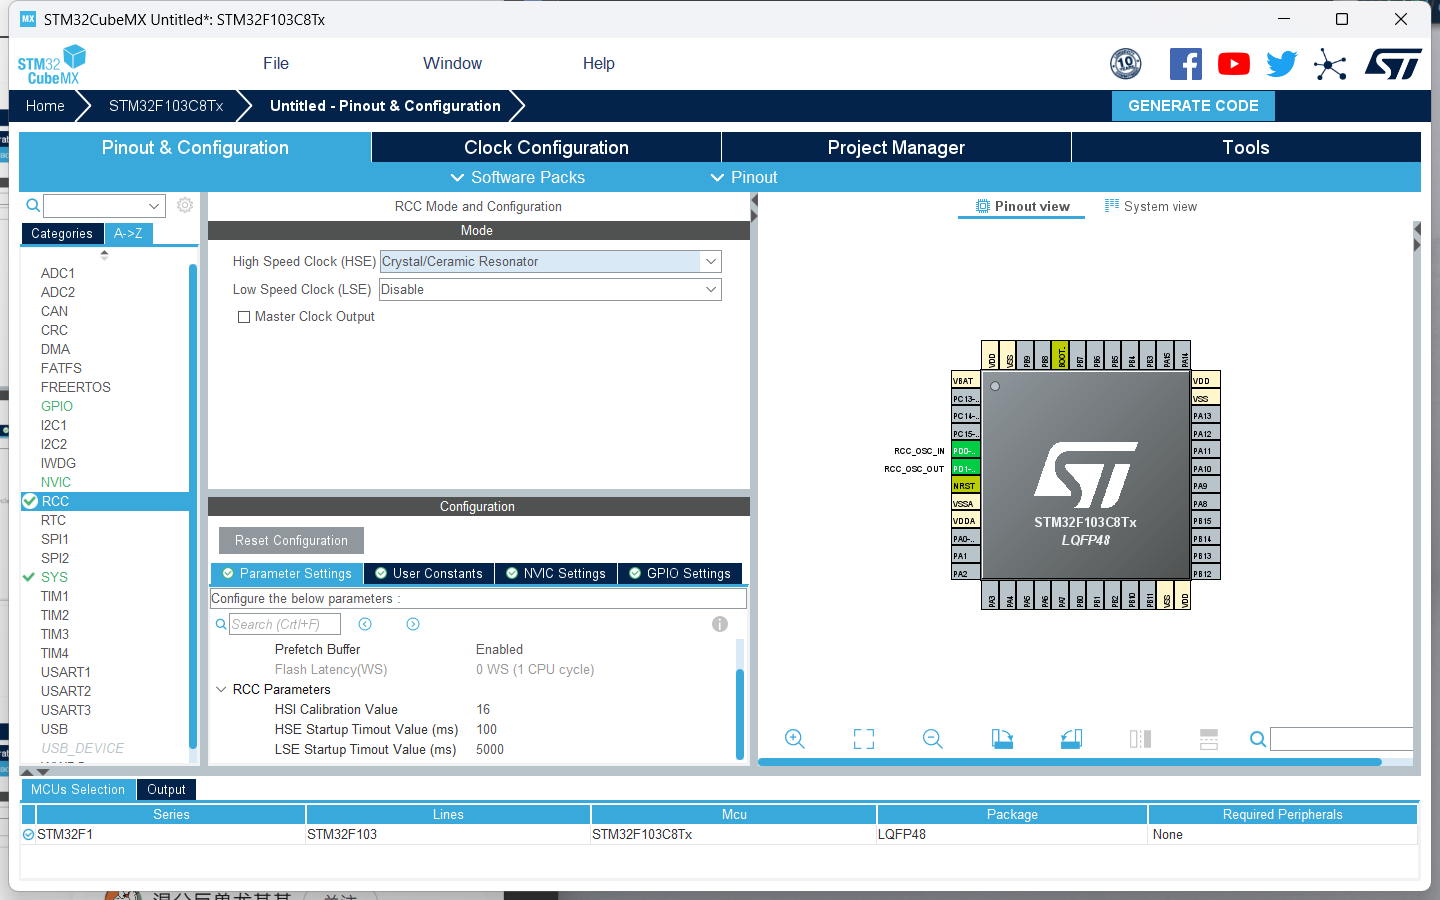Select SYS in the category list

[x=54, y=577]
